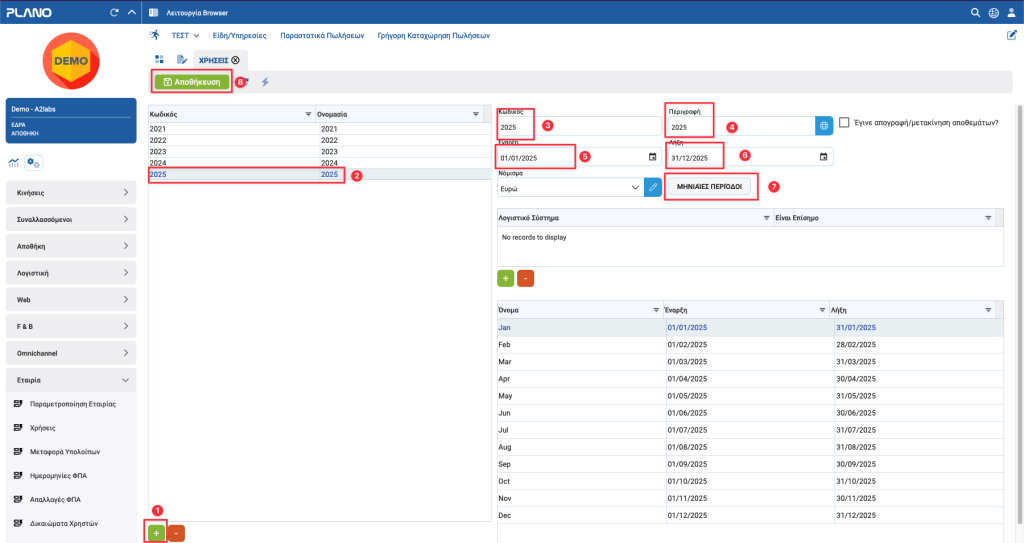Open Είδη/Υπηρεσίες from the top menu
1024x543 pixels.
tap(240, 35)
